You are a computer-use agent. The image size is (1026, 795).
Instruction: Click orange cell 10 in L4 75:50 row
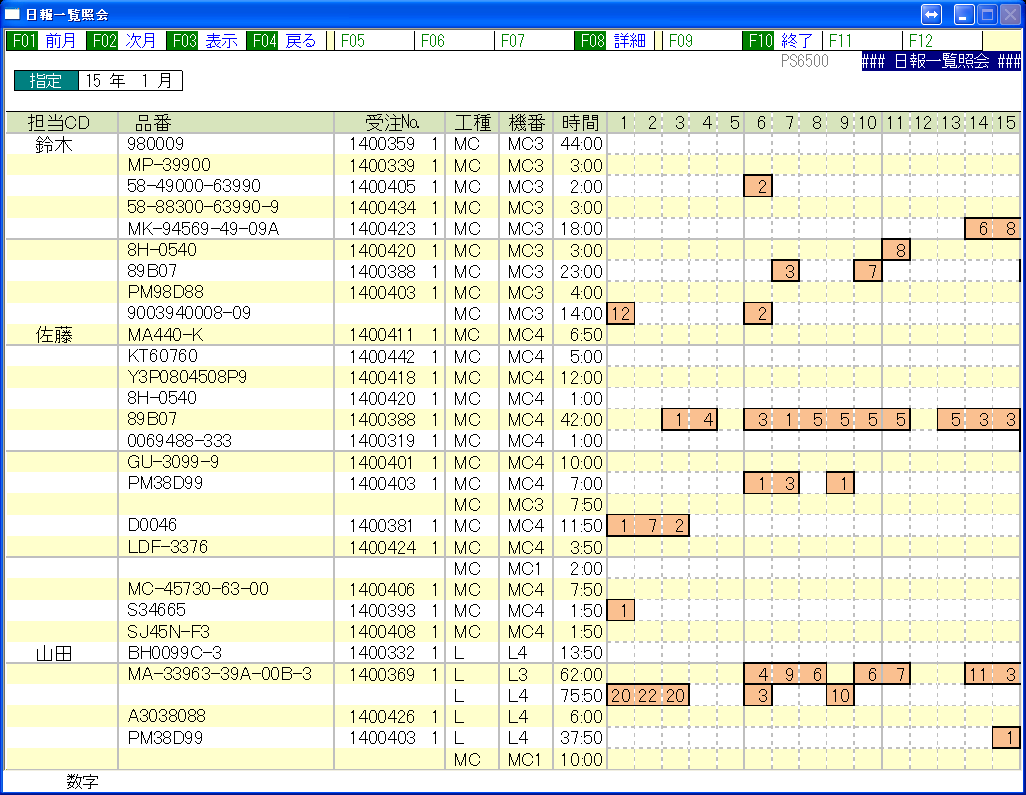pyautogui.click(x=840, y=696)
